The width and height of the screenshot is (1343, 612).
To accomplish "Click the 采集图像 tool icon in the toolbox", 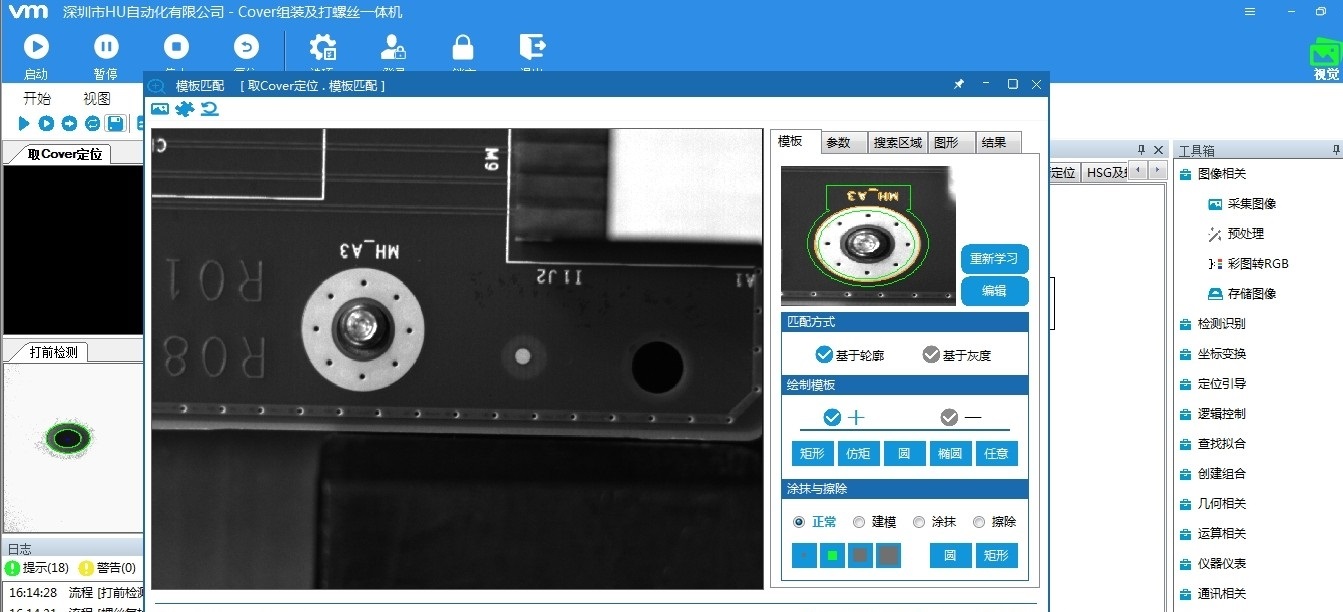I will point(1215,204).
